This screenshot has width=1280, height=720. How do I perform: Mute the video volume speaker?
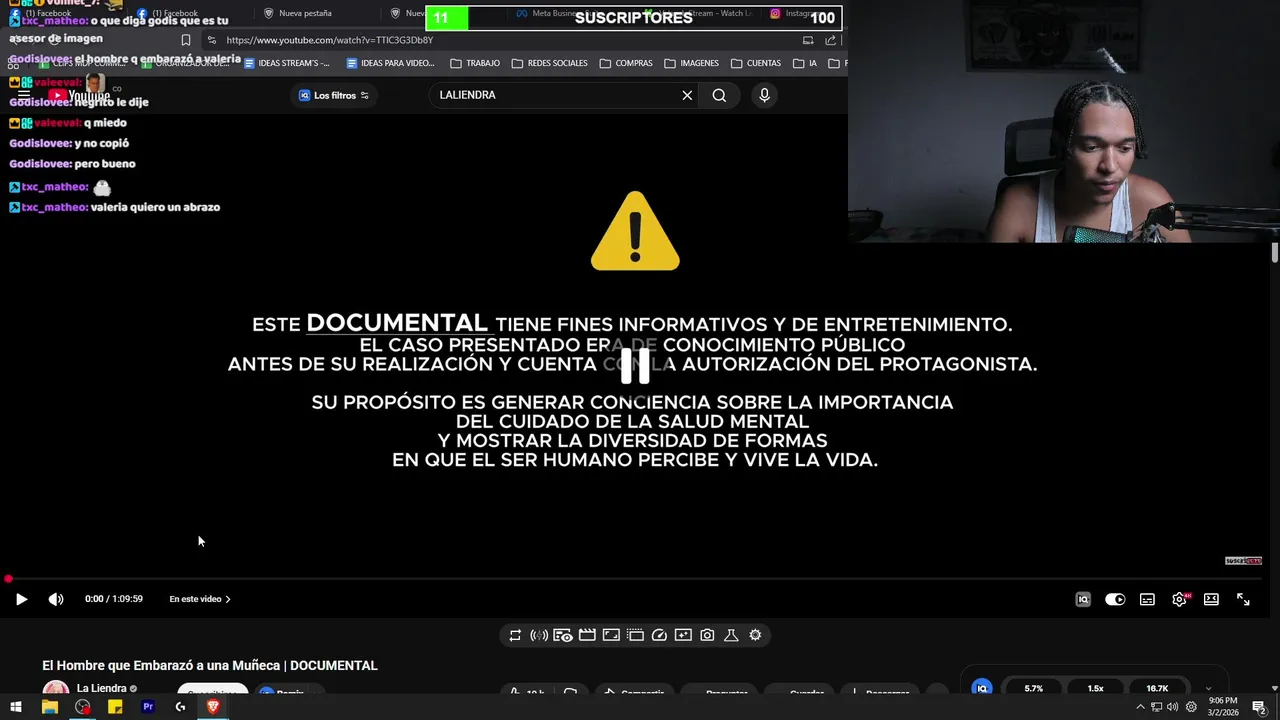pyautogui.click(x=56, y=599)
